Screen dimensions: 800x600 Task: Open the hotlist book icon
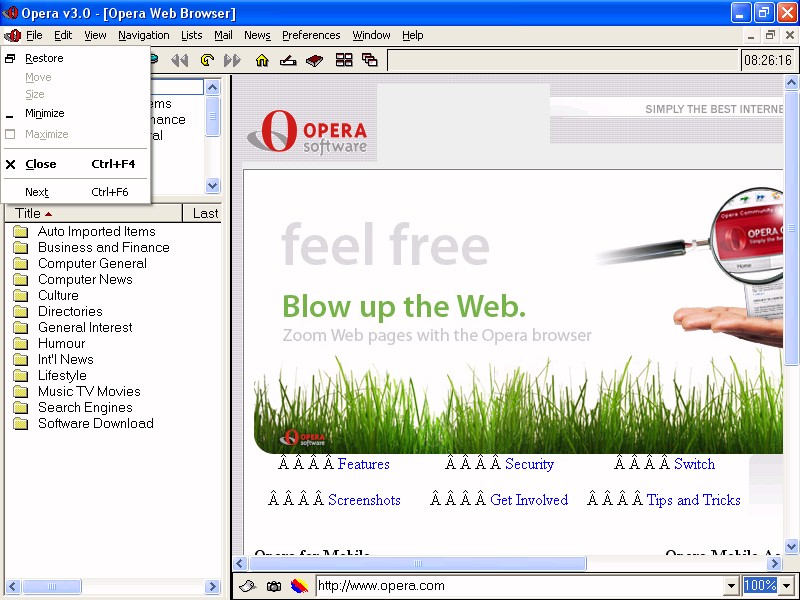tap(314, 61)
